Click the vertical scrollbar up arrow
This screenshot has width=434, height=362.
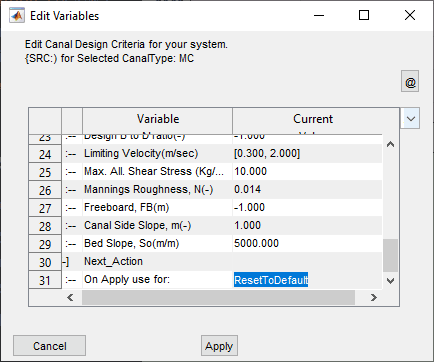(x=390, y=144)
